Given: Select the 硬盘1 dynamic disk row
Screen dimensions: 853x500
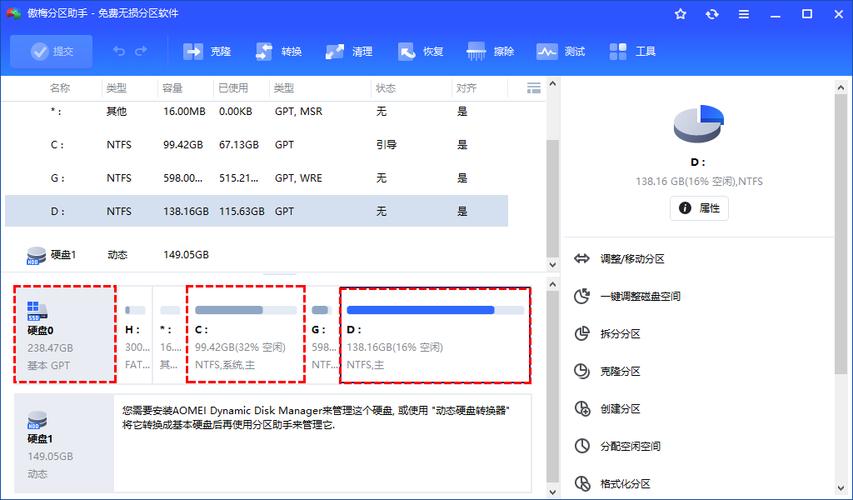Looking at the screenshot, I should [256, 255].
